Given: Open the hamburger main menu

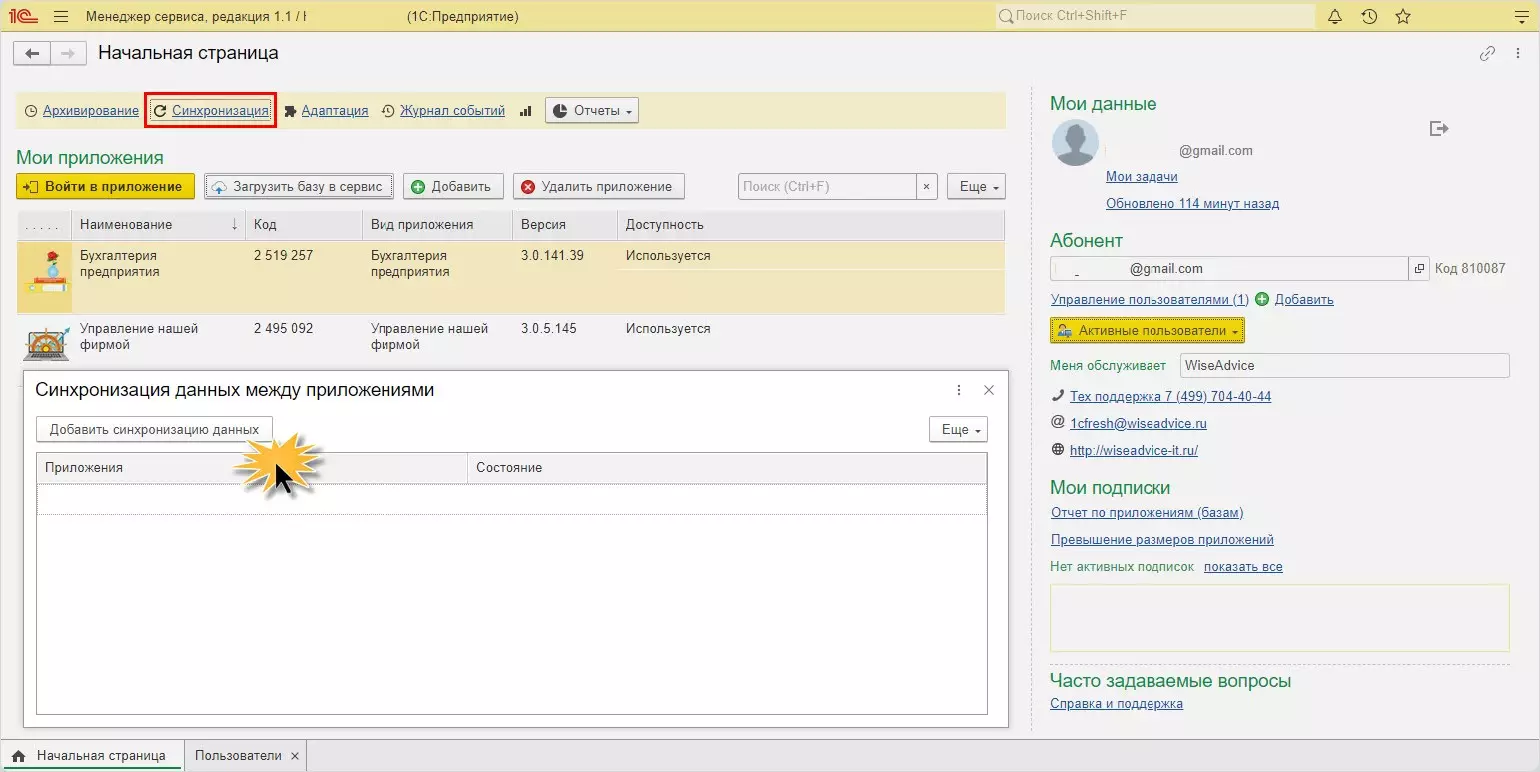Looking at the screenshot, I should coord(61,17).
